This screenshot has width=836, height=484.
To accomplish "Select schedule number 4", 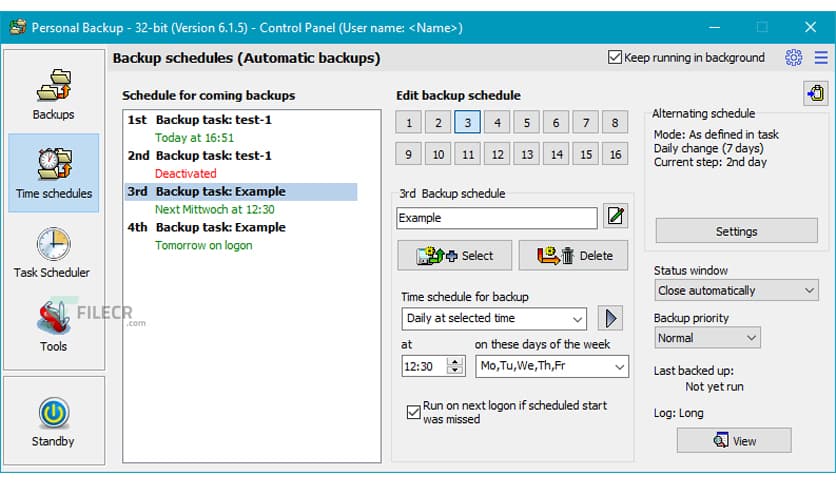I will point(497,123).
